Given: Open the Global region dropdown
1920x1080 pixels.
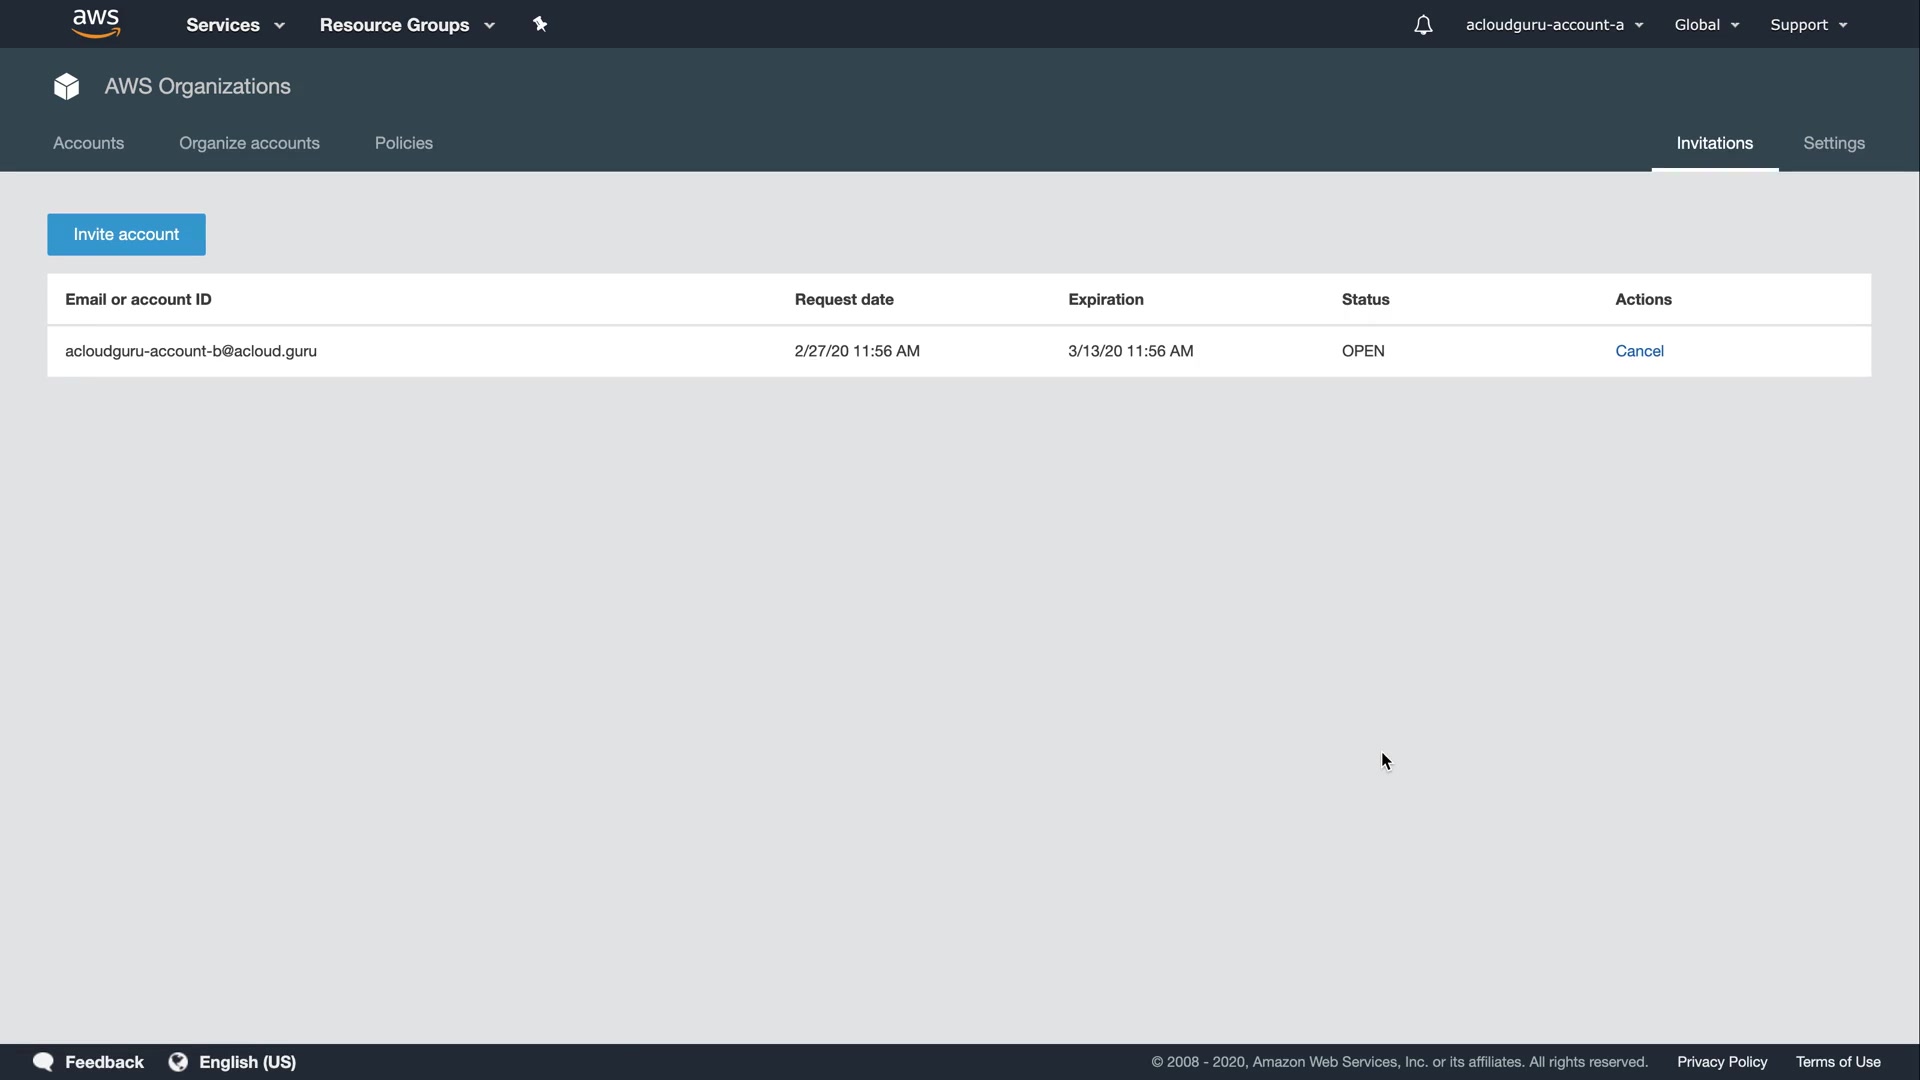Looking at the screenshot, I should (x=1706, y=25).
